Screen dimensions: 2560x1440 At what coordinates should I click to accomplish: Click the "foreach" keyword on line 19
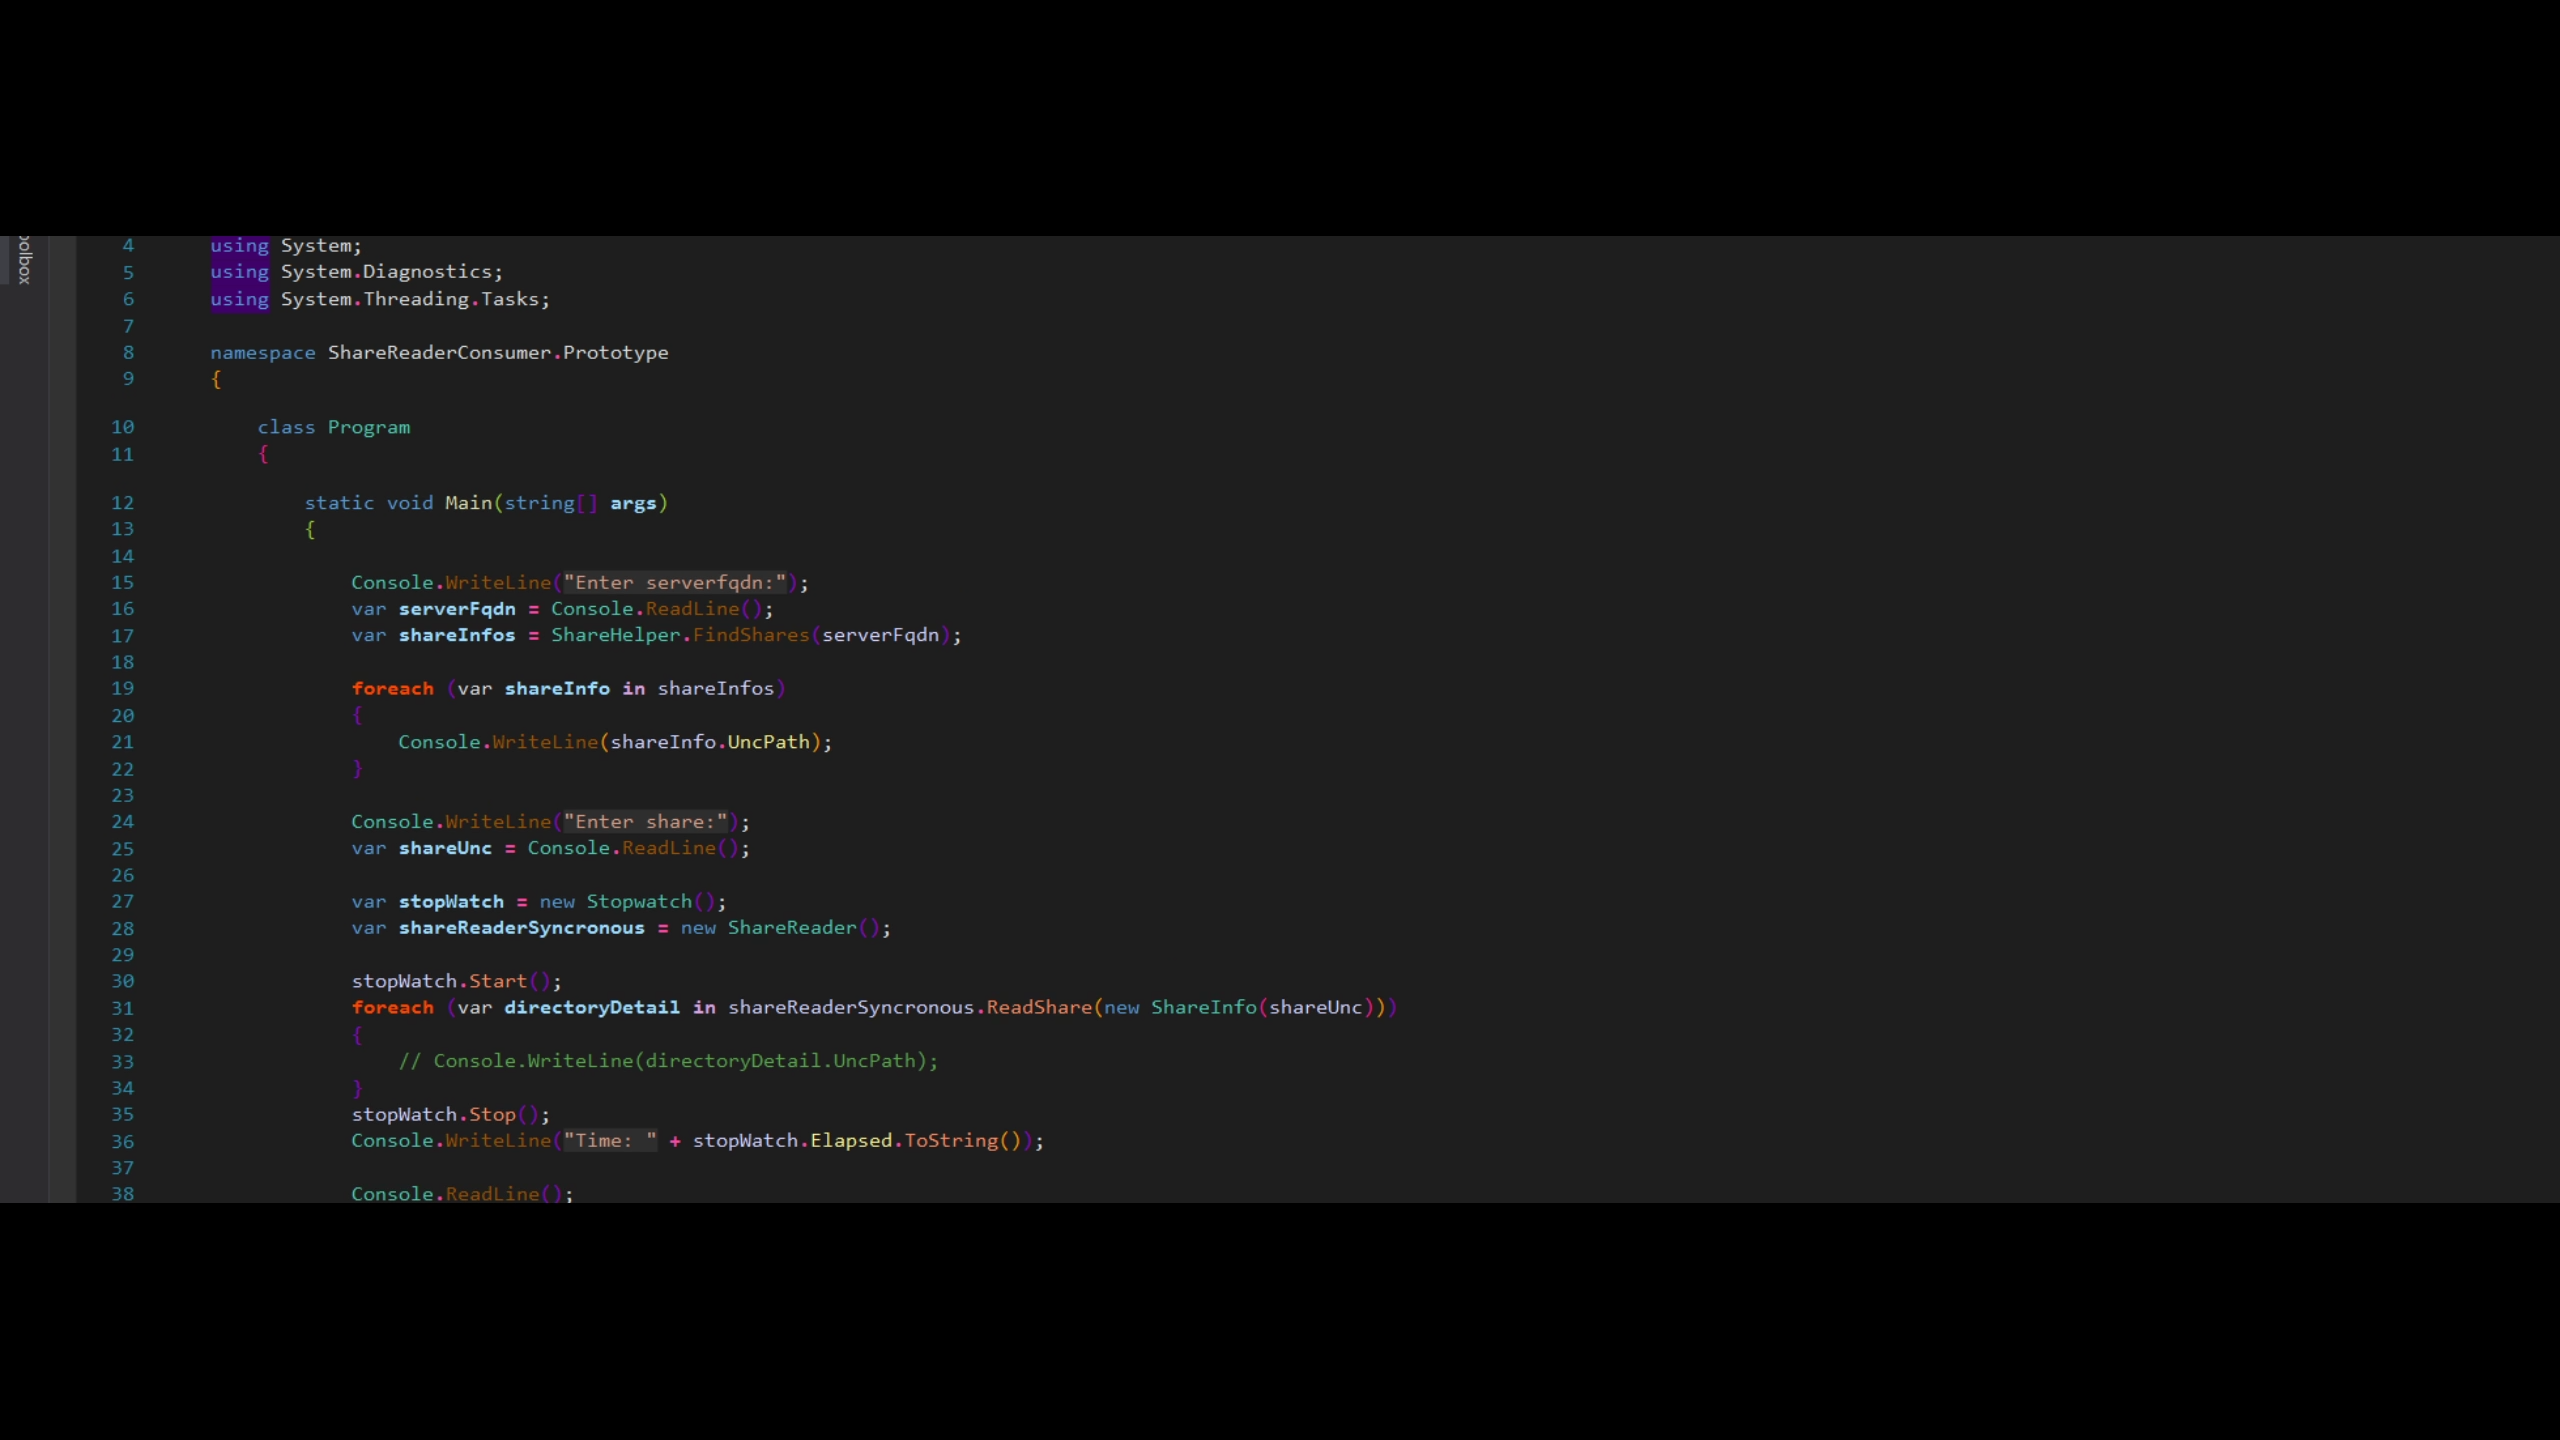[x=393, y=689]
